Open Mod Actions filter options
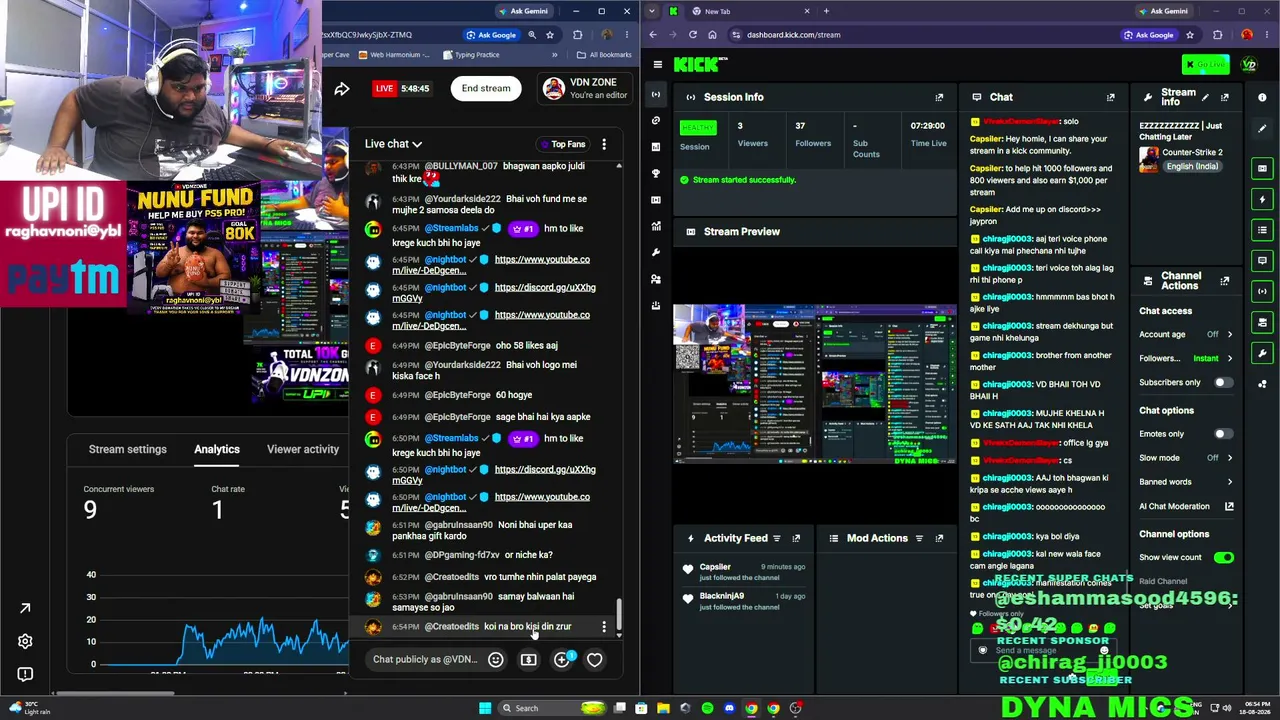Screen dimensions: 1280x720 (919, 538)
